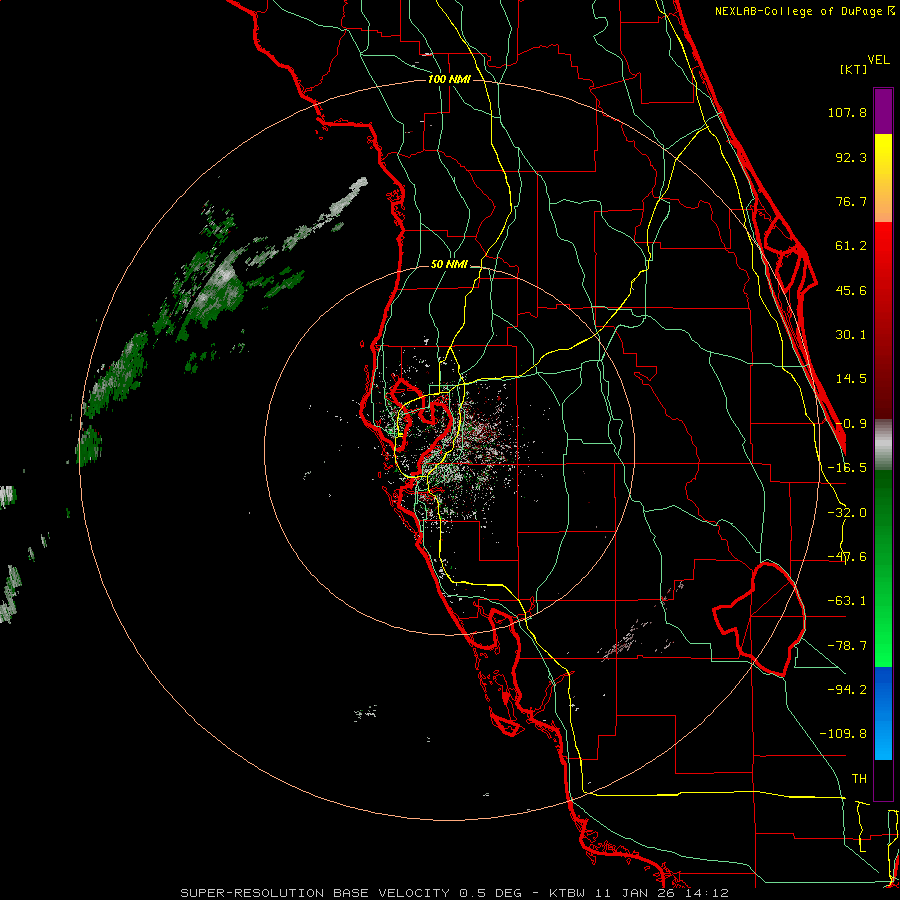Click the TH label at the color bar bottom
This screenshot has height=900, width=900.
859,779
